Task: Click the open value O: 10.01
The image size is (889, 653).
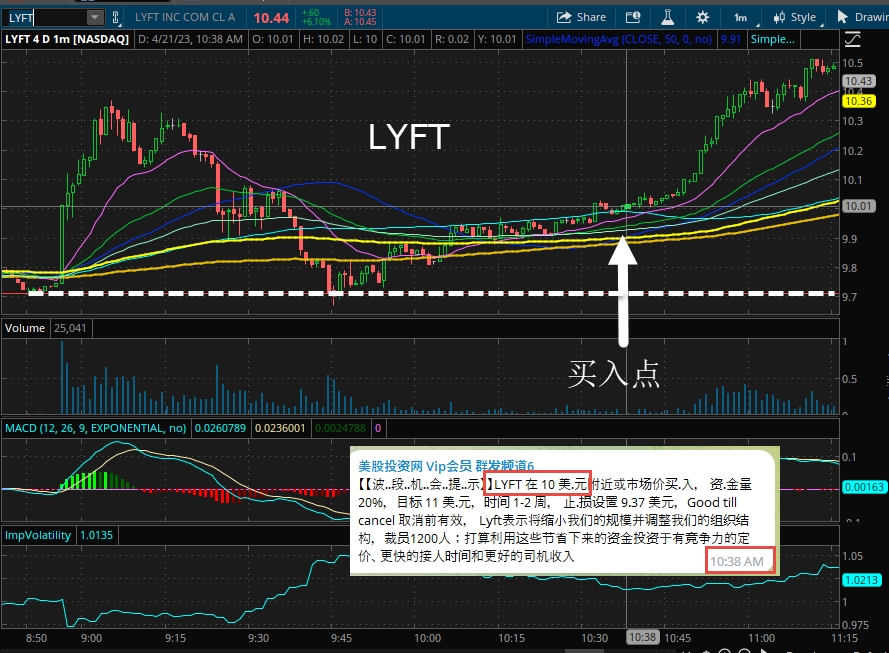Action: point(273,39)
